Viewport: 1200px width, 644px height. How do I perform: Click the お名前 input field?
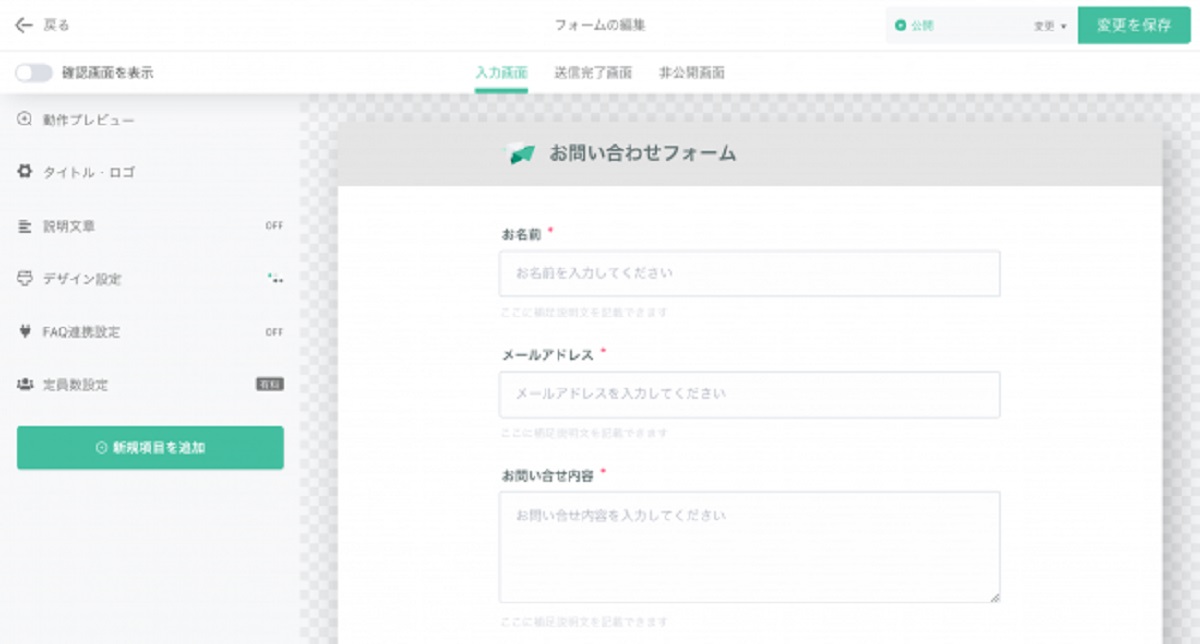[749, 273]
